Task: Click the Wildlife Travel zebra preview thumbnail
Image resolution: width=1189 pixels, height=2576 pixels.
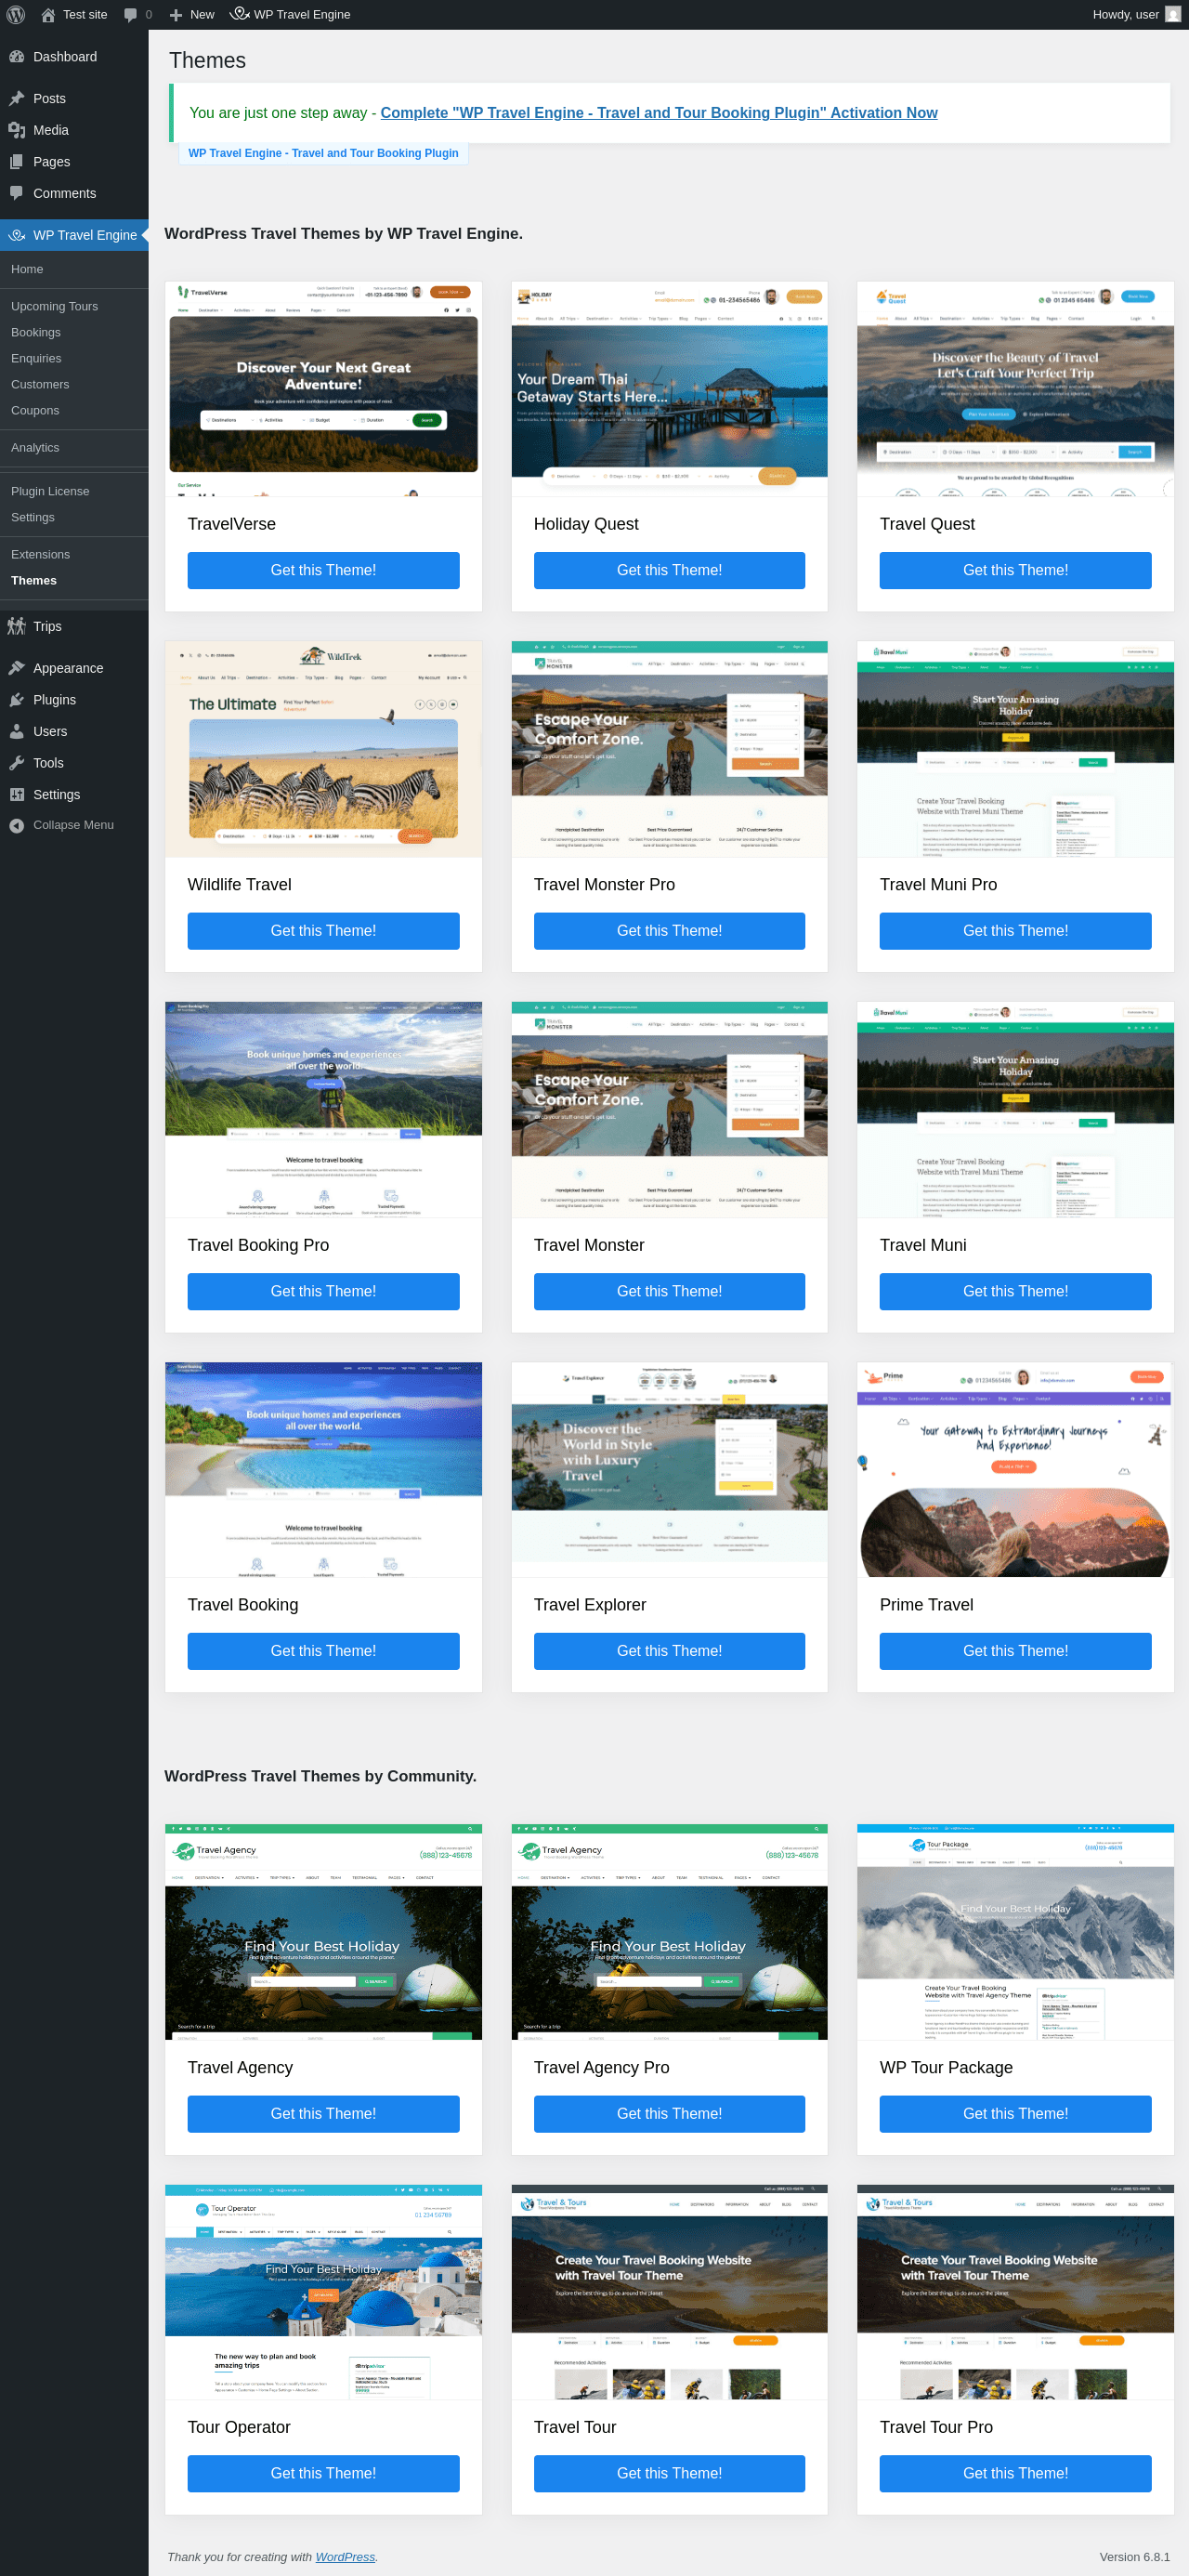Action: [323, 750]
